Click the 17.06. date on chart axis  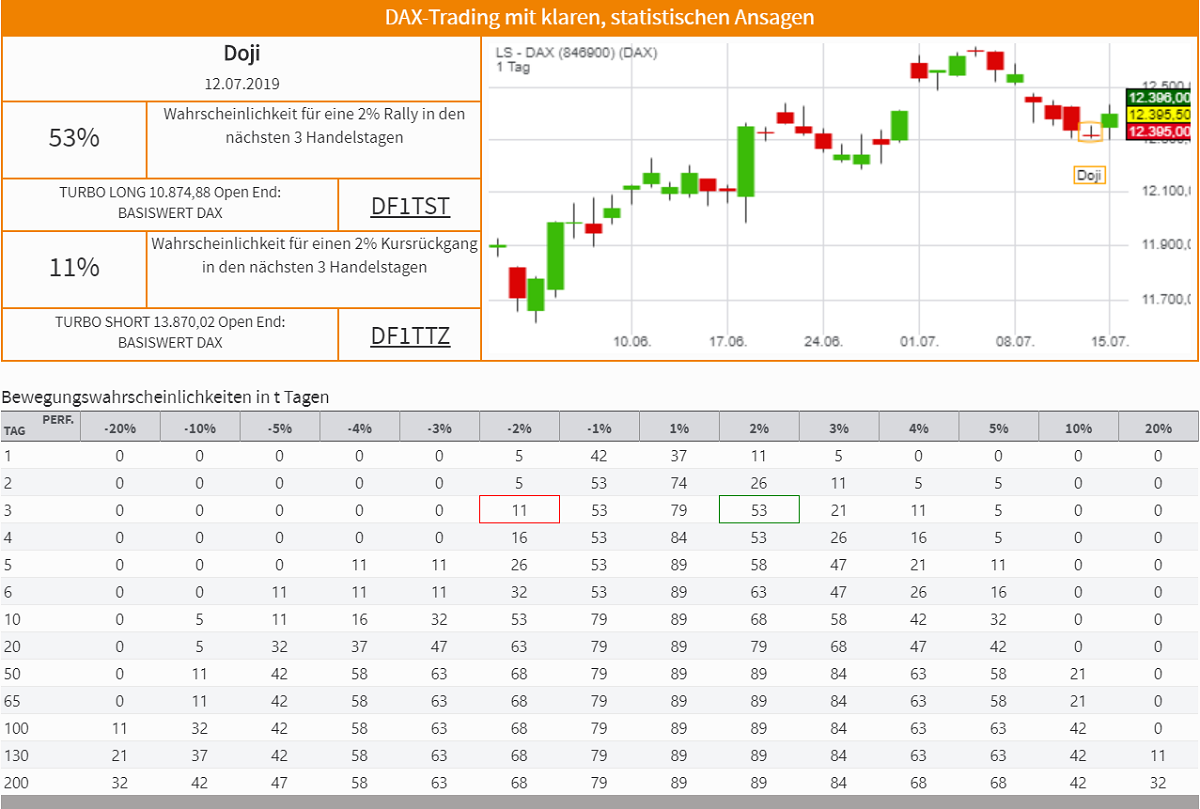[728, 342]
